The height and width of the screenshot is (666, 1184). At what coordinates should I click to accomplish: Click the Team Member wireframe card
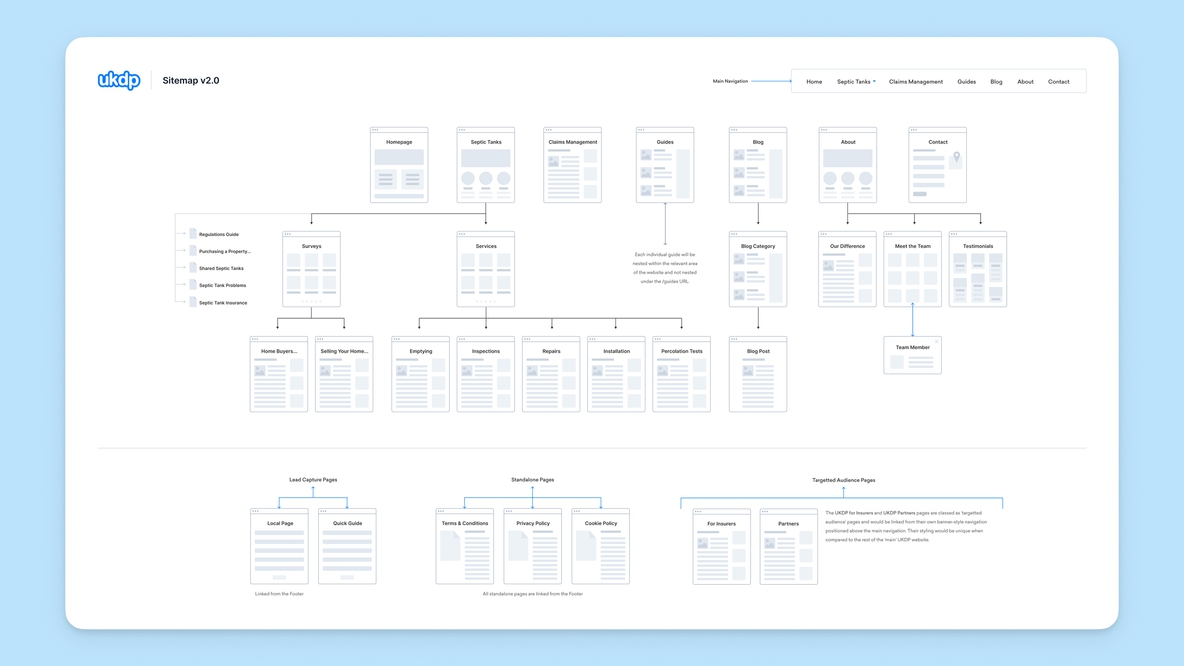point(912,354)
